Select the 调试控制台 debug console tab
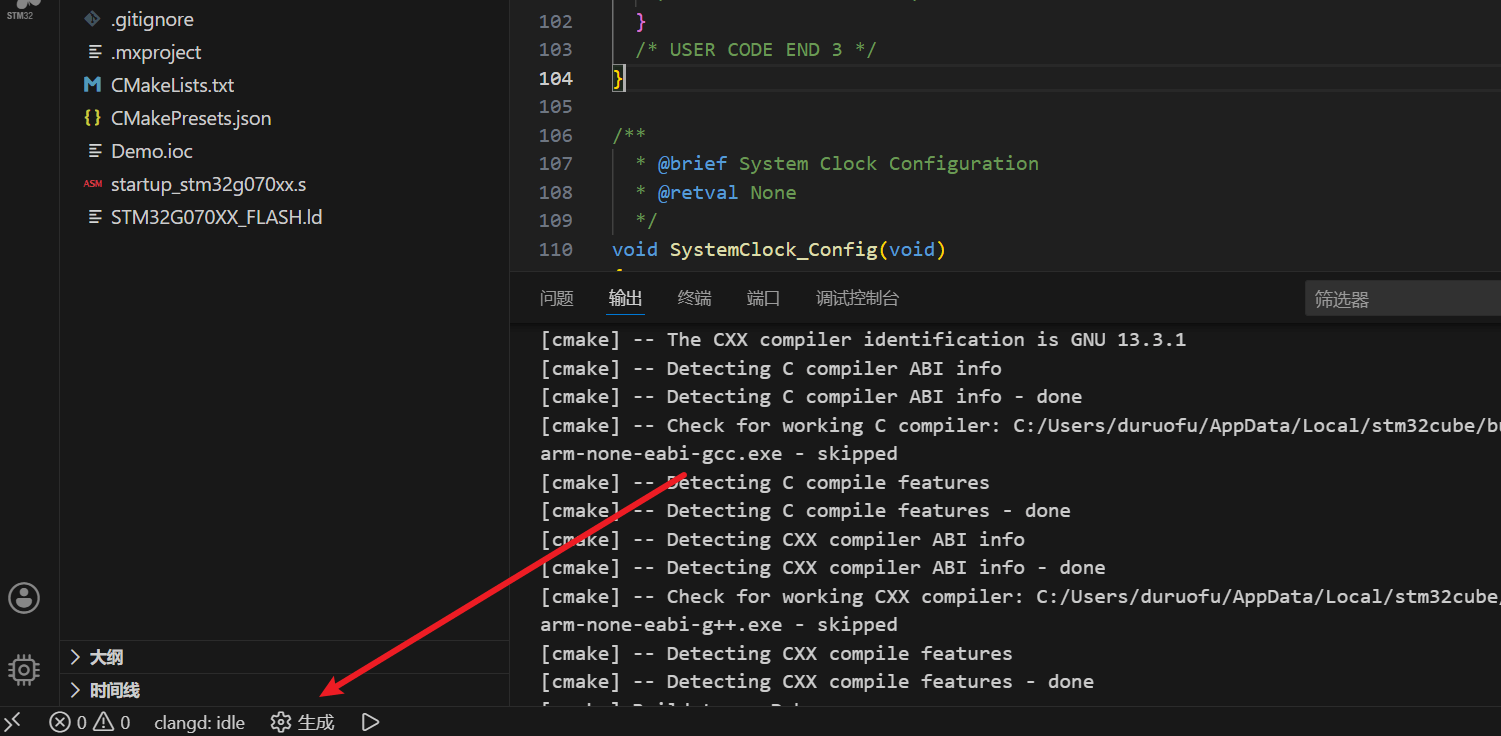The image size is (1501, 736). 857,298
